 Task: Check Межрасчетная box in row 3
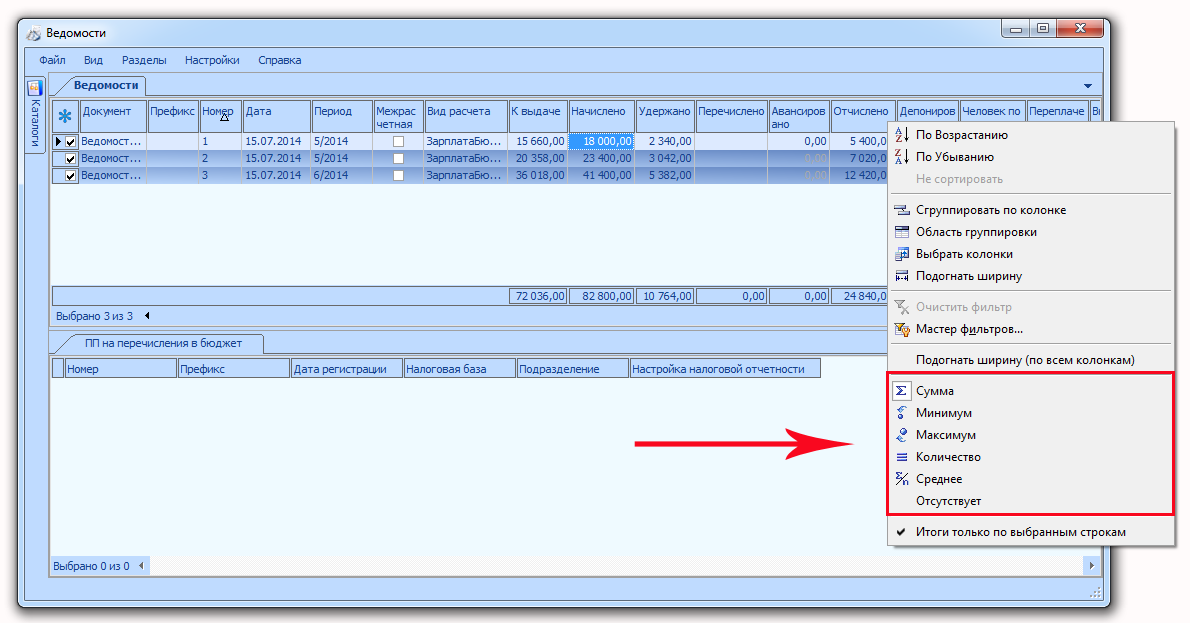(x=398, y=175)
